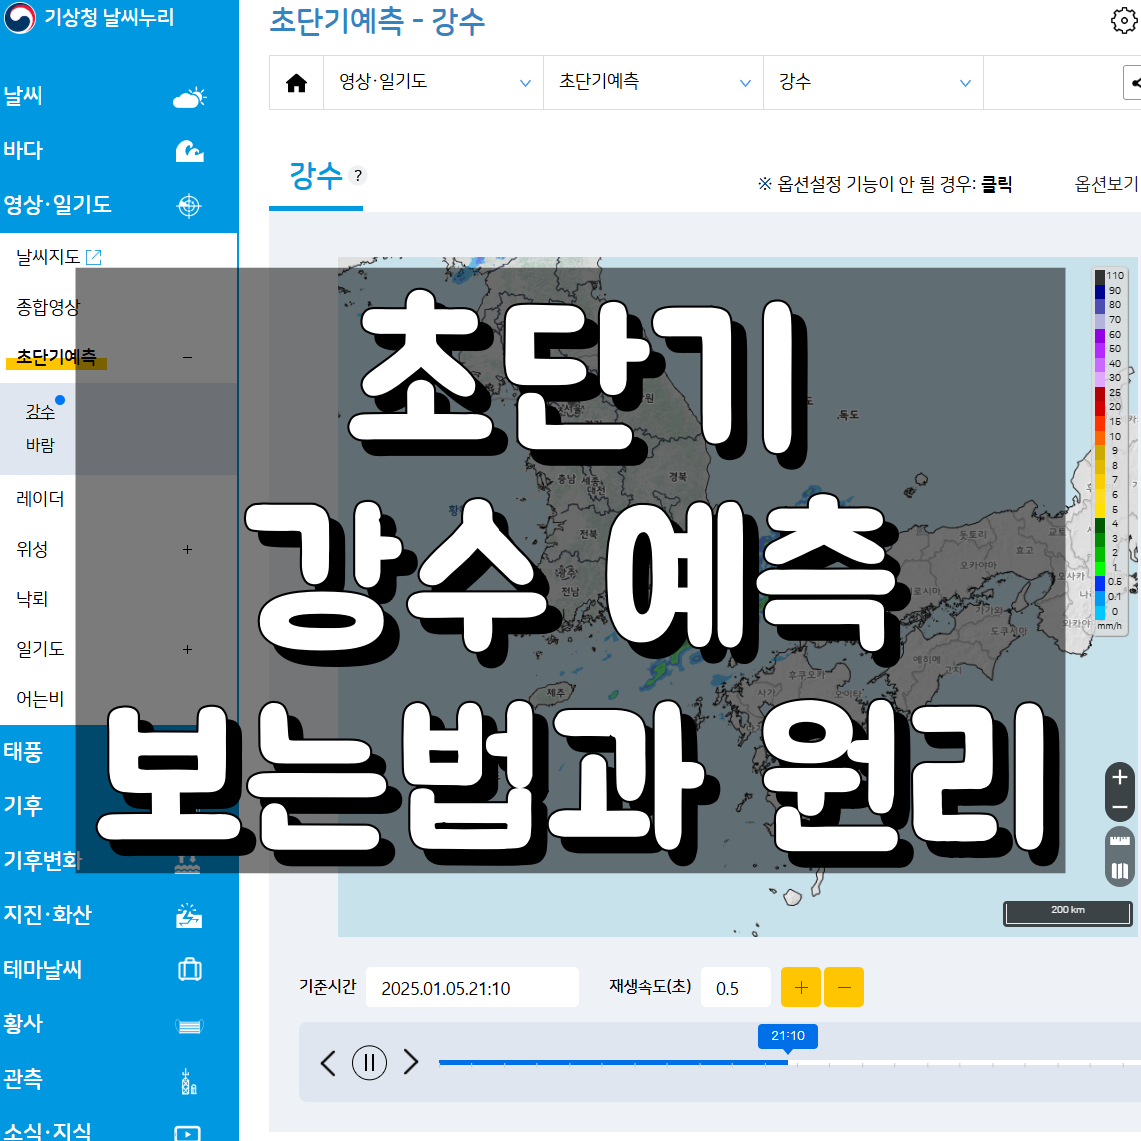Open the 기후변화 main menu

pos(42,860)
